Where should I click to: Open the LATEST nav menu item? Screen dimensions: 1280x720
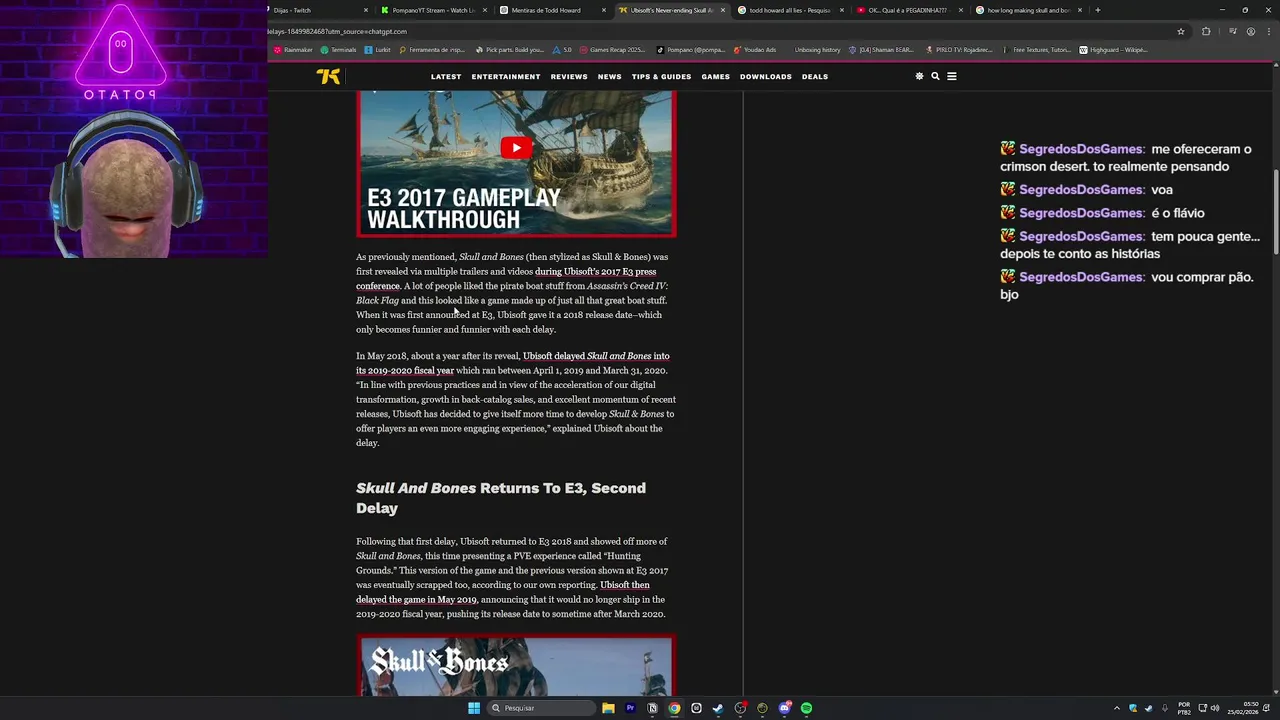446,77
